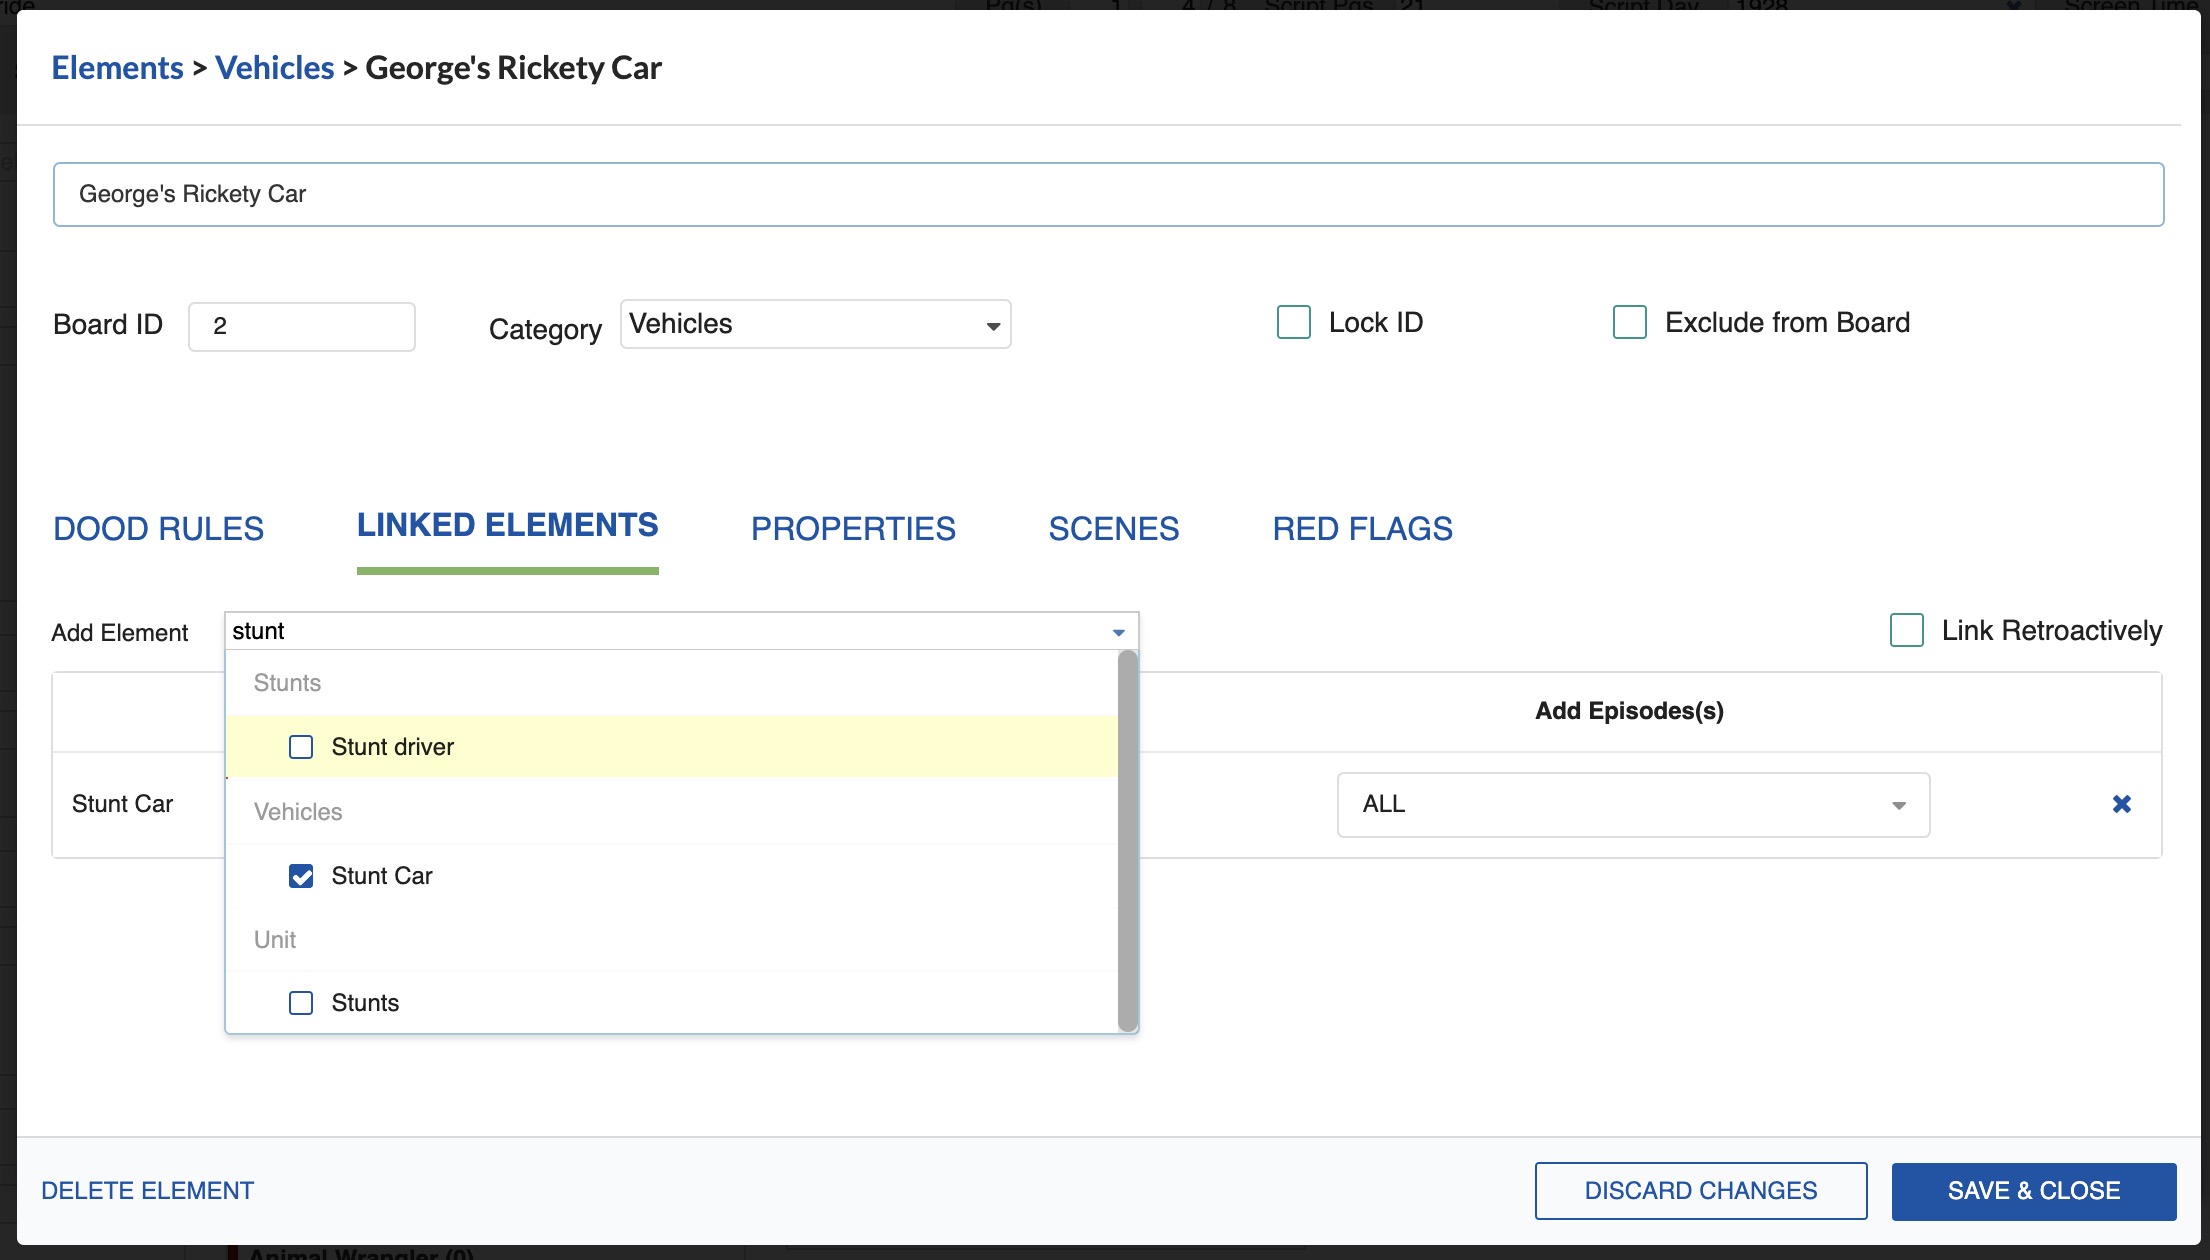Click the dropdown list scrollbar
Image resolution: width=2210 pixels, height=1260 pixels.
tap(1127, 840)
